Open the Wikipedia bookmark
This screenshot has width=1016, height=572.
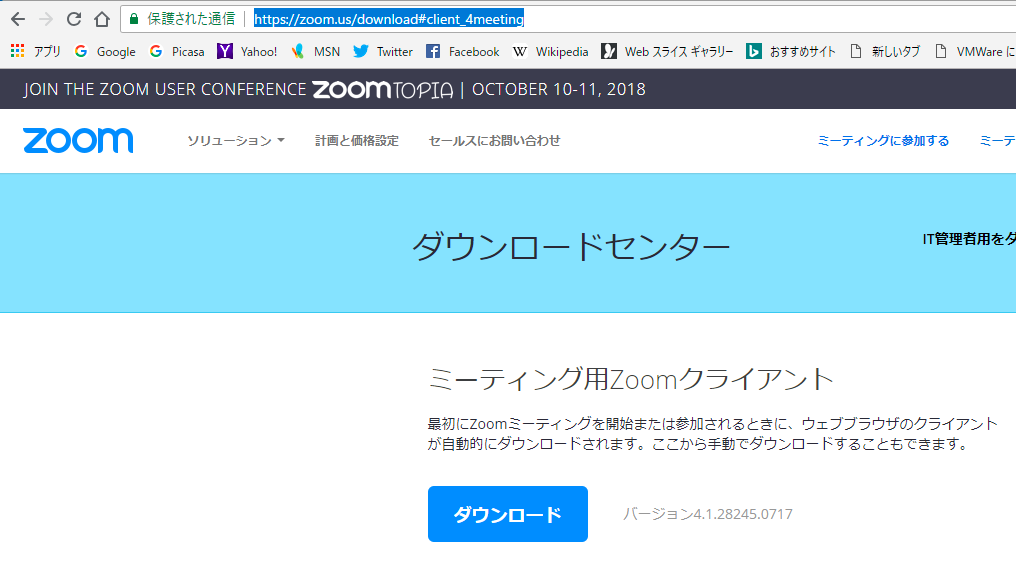(x=550, y=51)
